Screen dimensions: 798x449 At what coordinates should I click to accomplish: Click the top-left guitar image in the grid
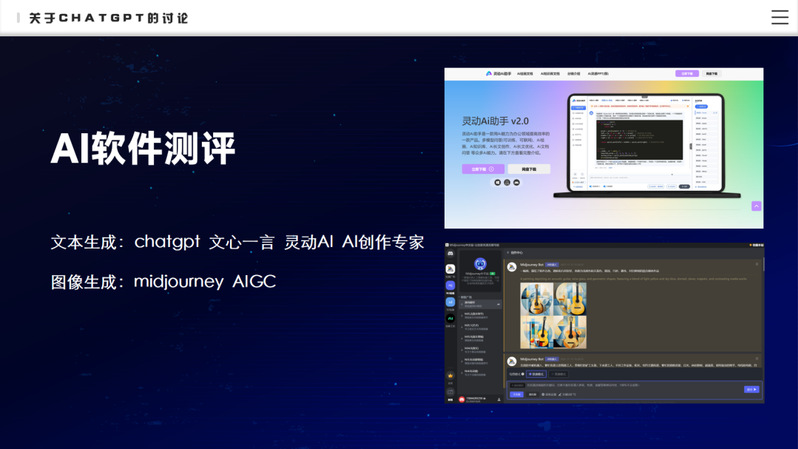[537, 298]
